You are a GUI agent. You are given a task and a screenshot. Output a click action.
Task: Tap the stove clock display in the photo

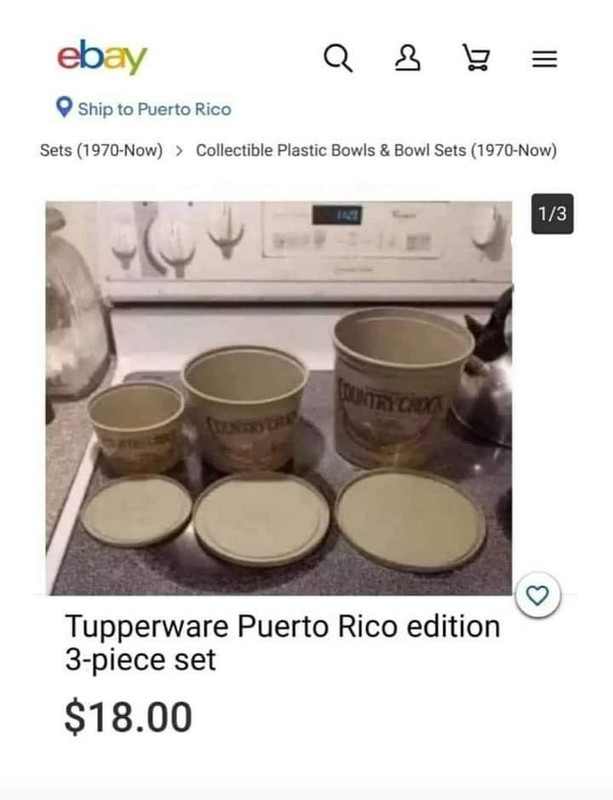[337, 215]
